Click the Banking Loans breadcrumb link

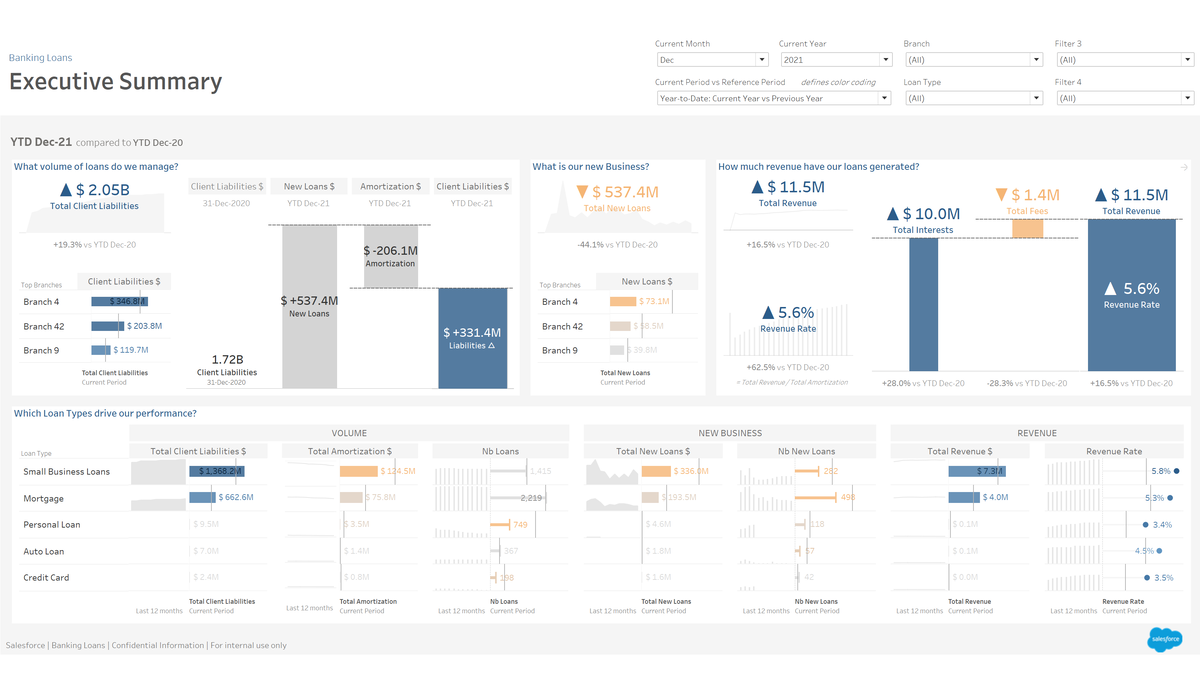(40, 58)
